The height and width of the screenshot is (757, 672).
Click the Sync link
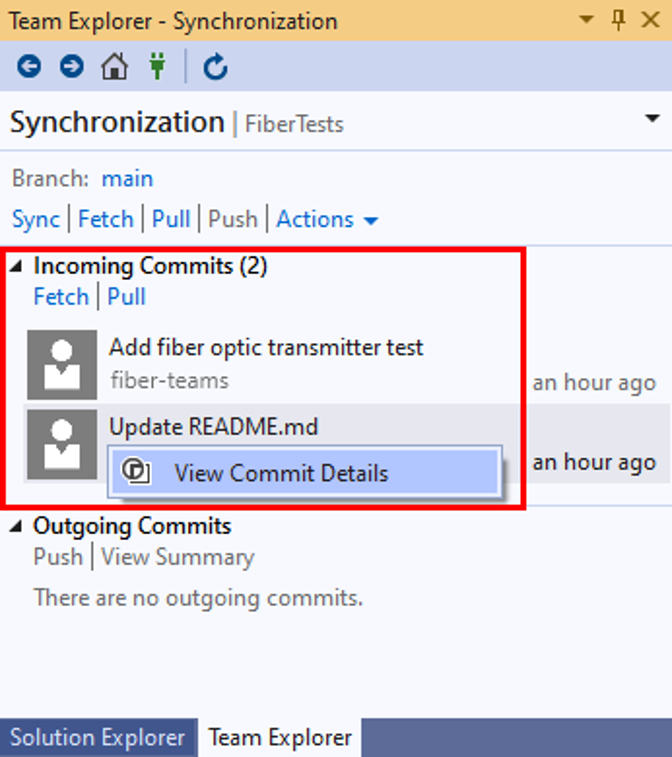pos(36,220)
